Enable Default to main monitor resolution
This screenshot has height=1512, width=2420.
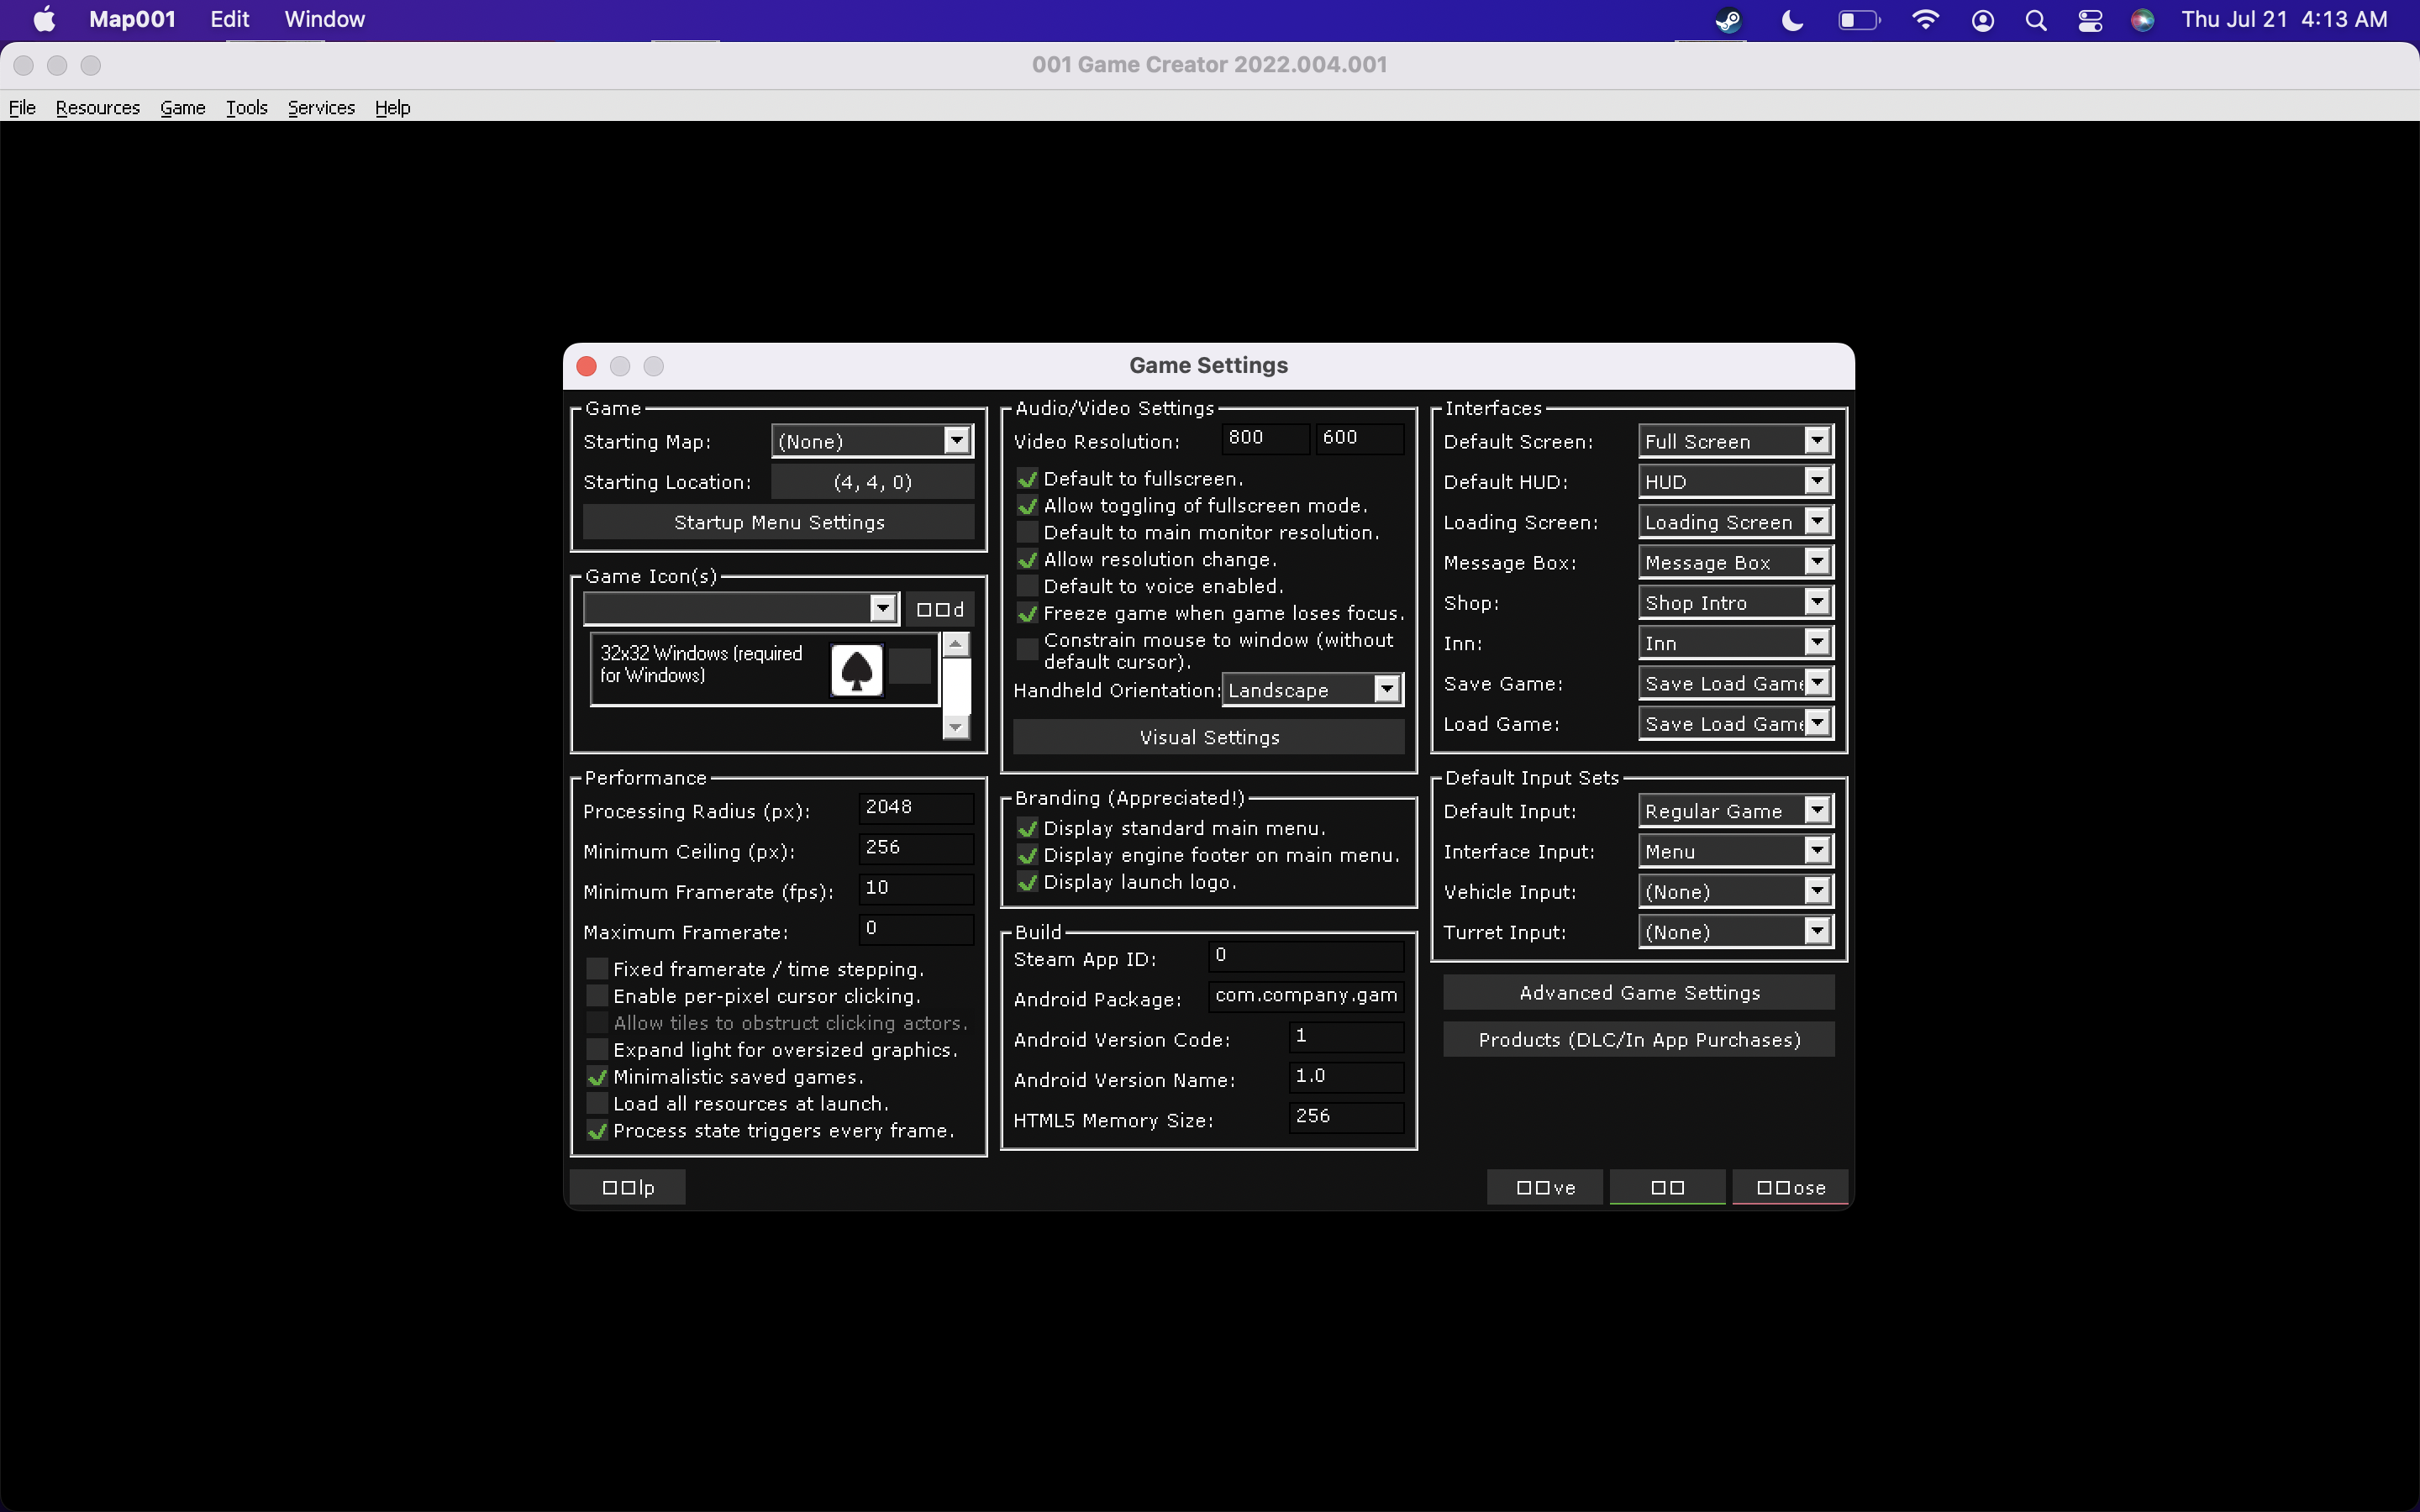coord(1026,533)
